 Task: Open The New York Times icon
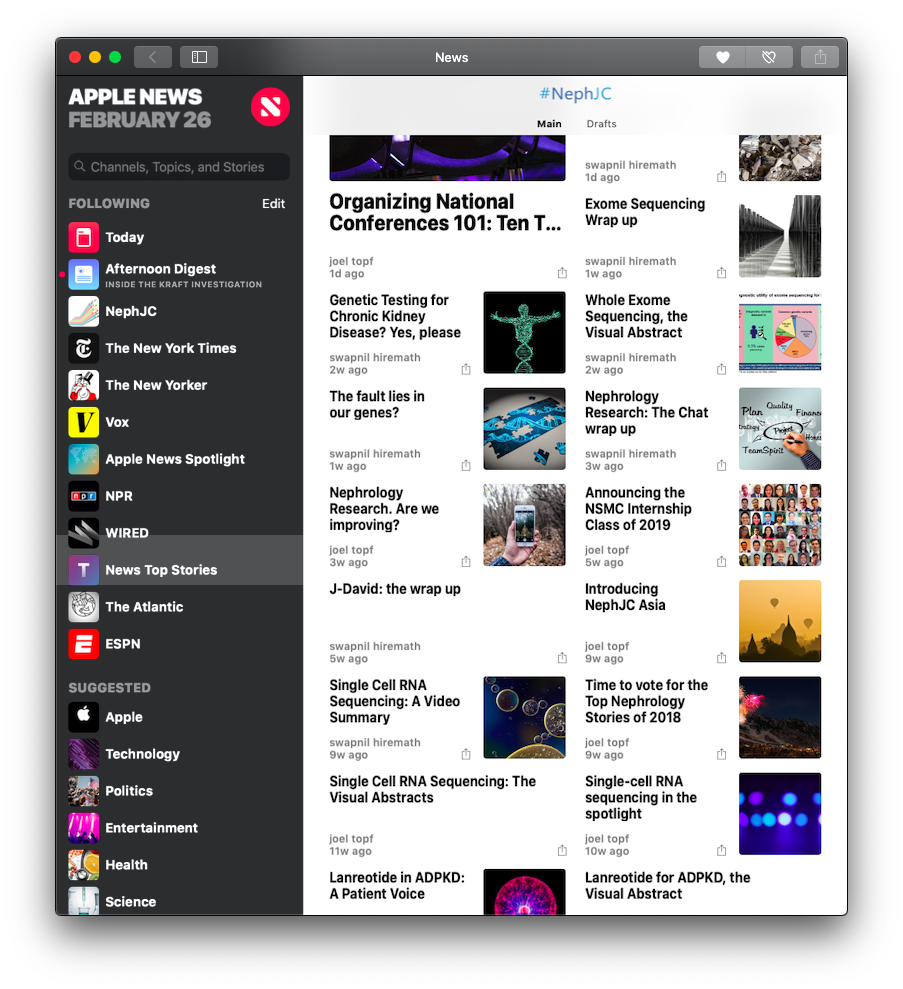click(84, 348)
